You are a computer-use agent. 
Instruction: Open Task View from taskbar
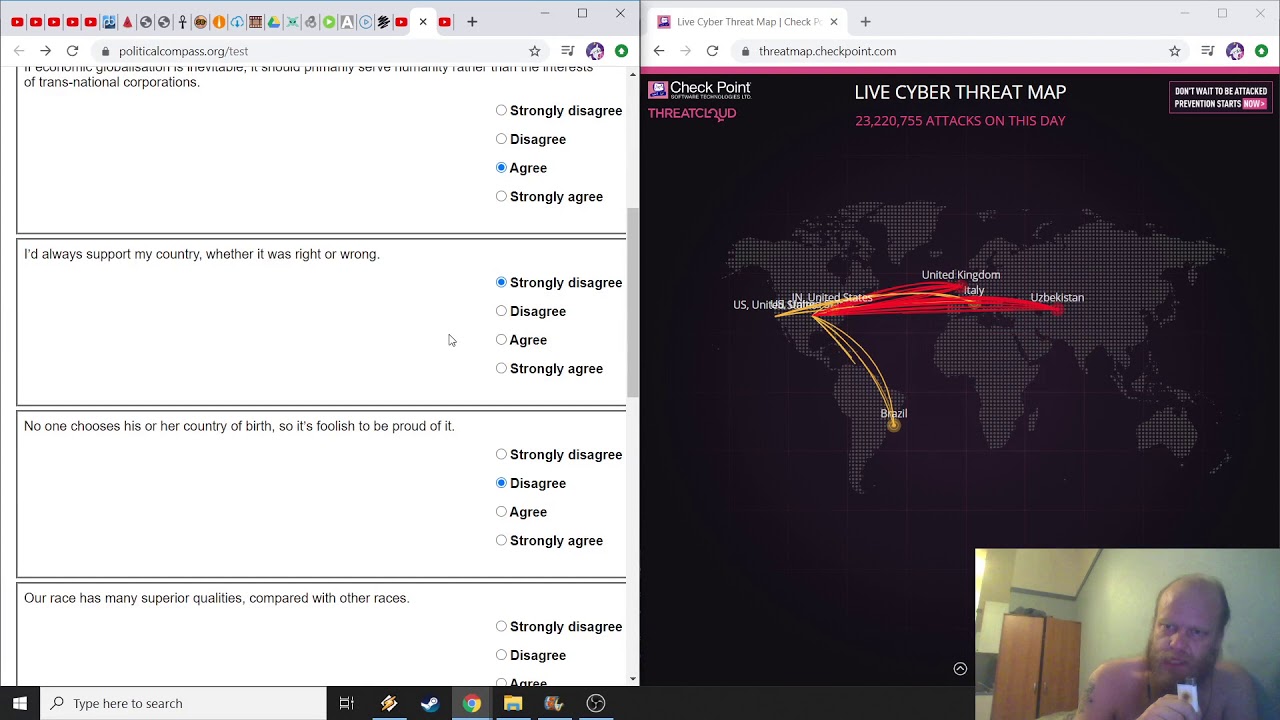tap(347, 703)
